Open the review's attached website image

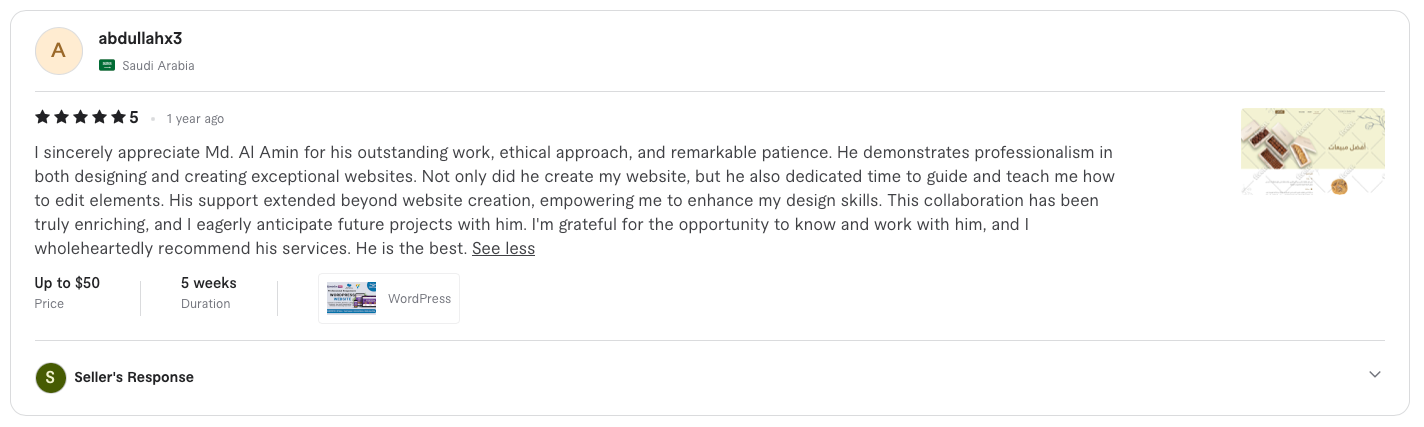point(1312,151)
